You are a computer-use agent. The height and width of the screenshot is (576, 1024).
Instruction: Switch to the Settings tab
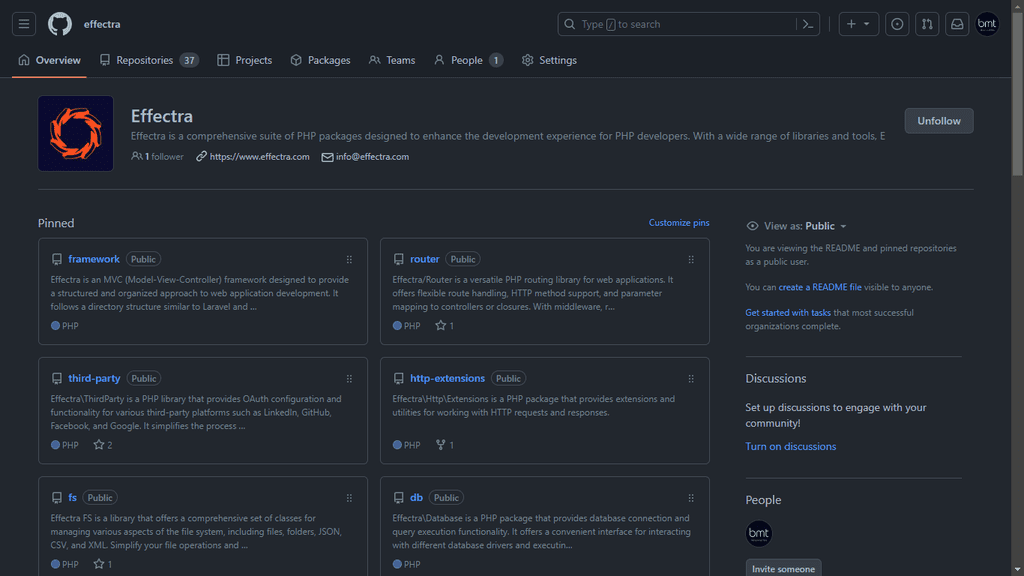[549, 60]
